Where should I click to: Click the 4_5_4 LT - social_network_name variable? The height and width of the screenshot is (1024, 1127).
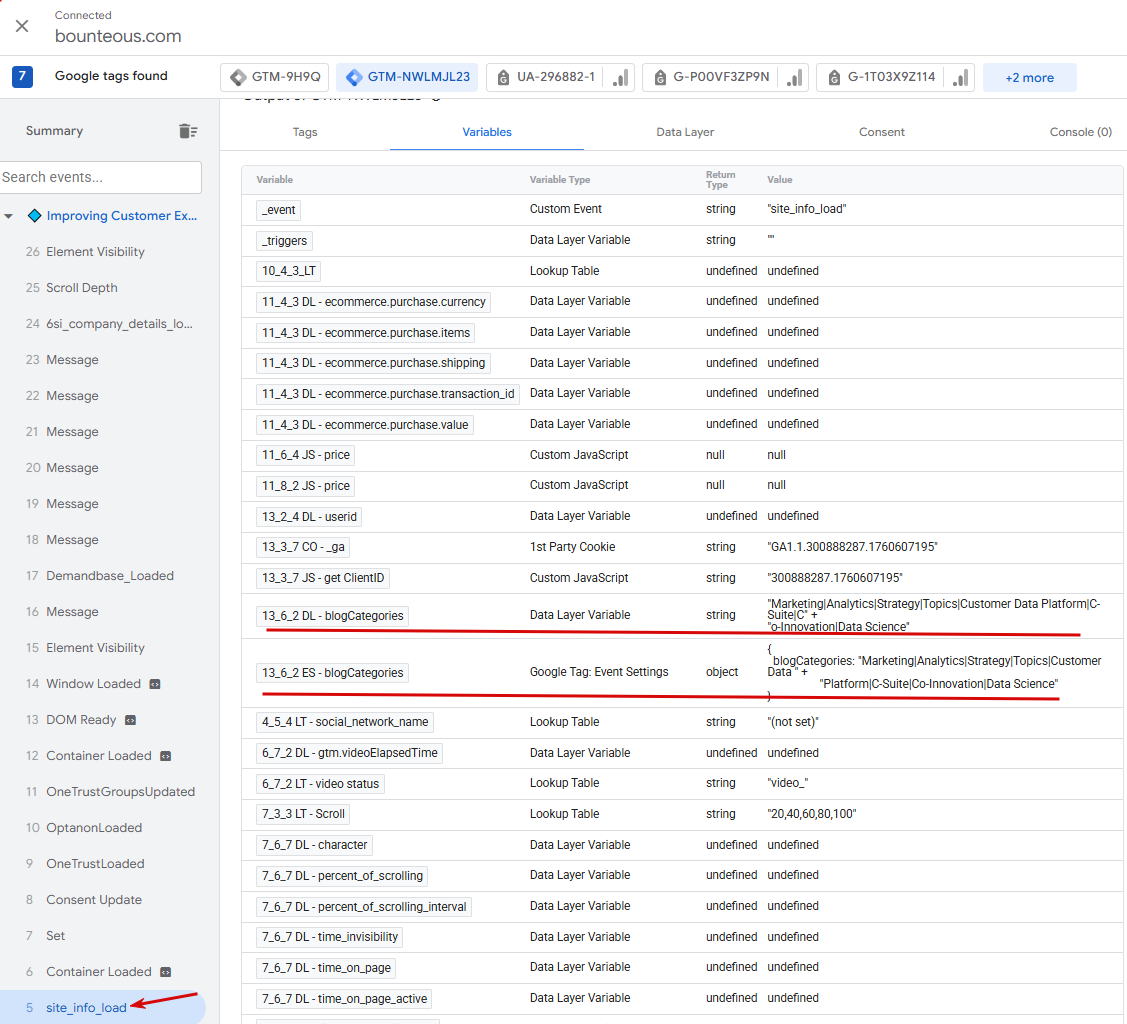coord(345,721)
